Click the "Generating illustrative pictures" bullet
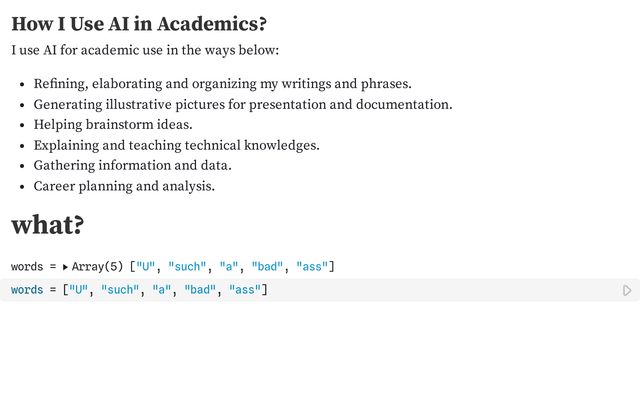640x400 pixels. pos(243,104)
